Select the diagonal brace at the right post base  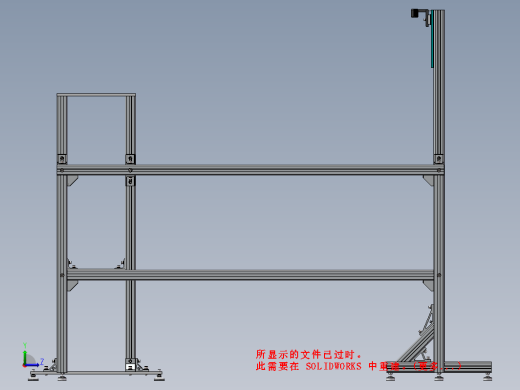pyautogui.click(x=417, y=345)
